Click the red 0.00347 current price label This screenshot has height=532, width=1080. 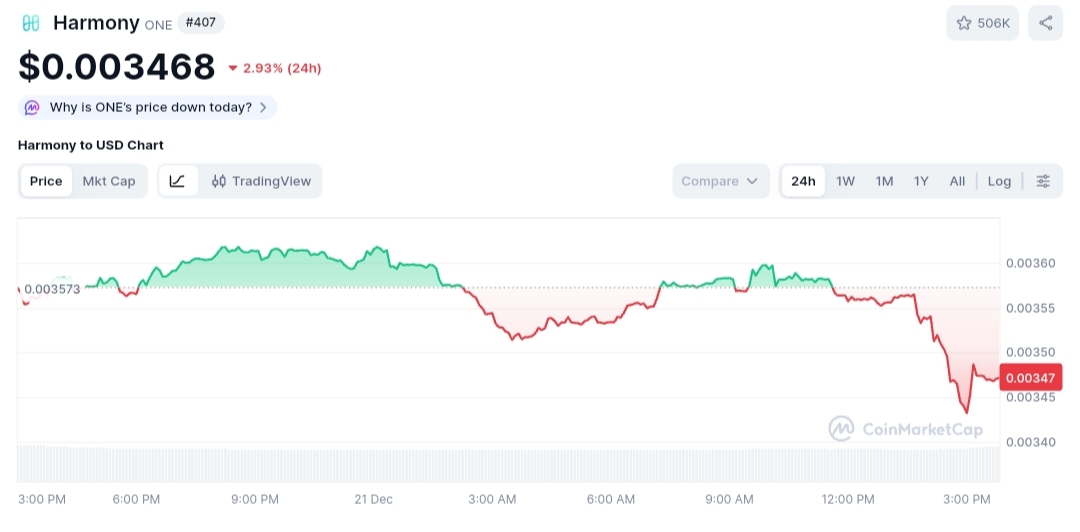click(x=1030, y=378)
